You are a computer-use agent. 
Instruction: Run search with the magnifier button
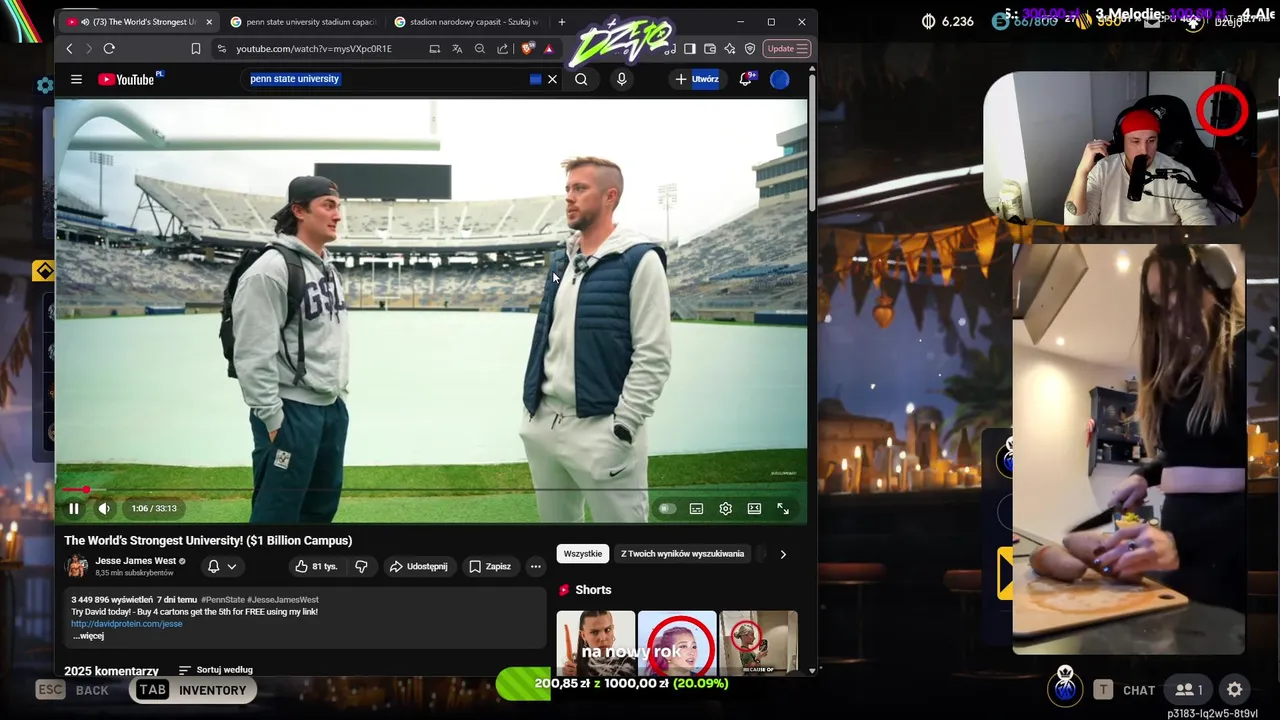point(581,79)
